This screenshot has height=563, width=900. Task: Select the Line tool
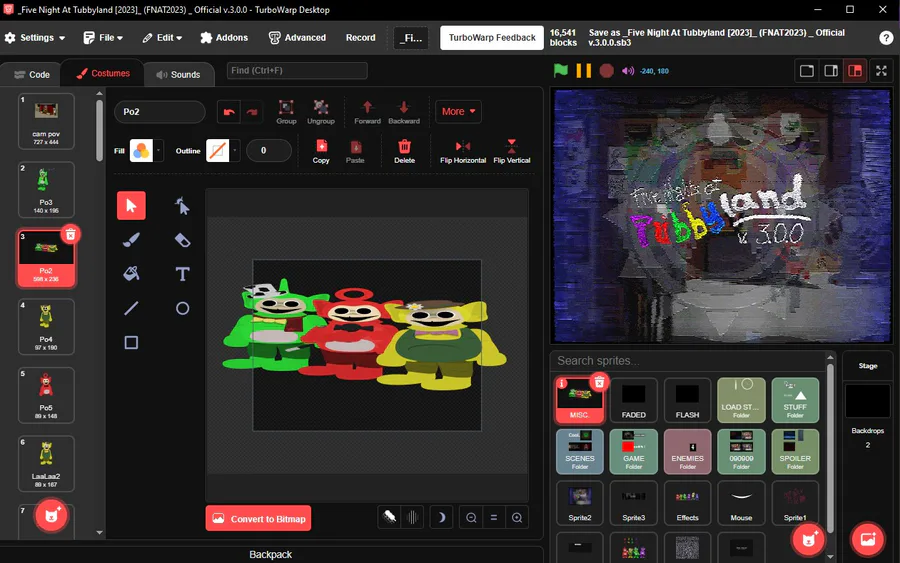[x=131, y=308]
